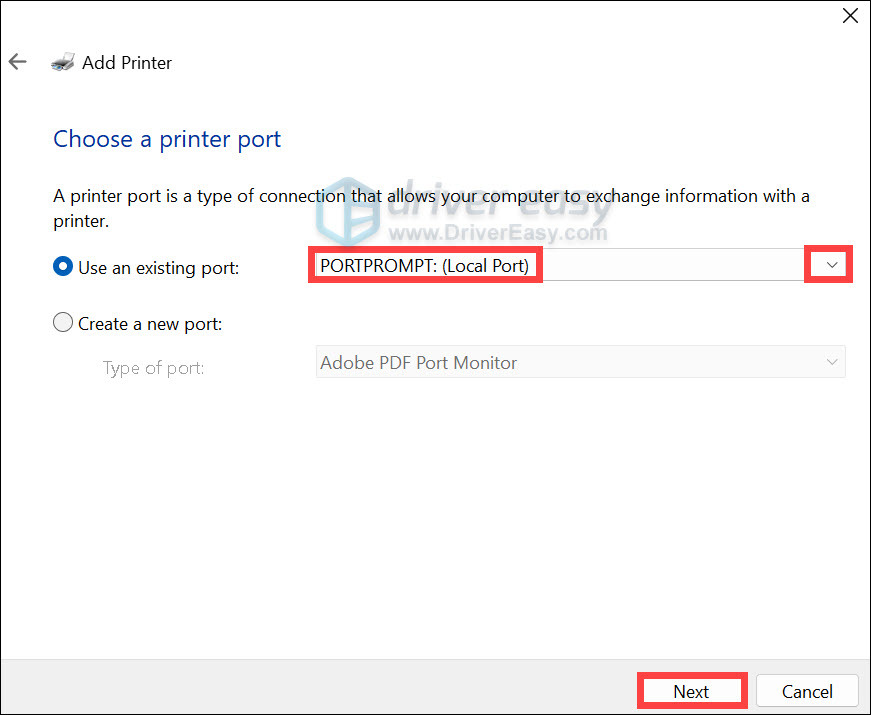Screen dimensions: 871x715
Task: Click the printer icon beside Add Printer
Action: pyautogui.click(x=62, y=62)
